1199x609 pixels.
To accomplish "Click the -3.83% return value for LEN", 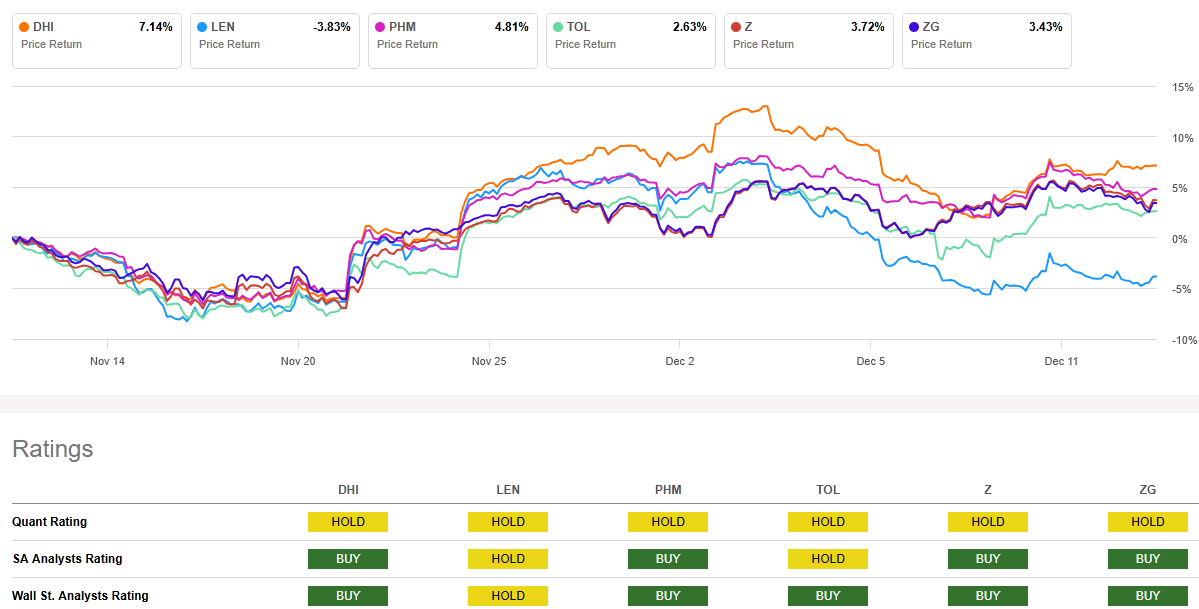I will coord(332,27).
